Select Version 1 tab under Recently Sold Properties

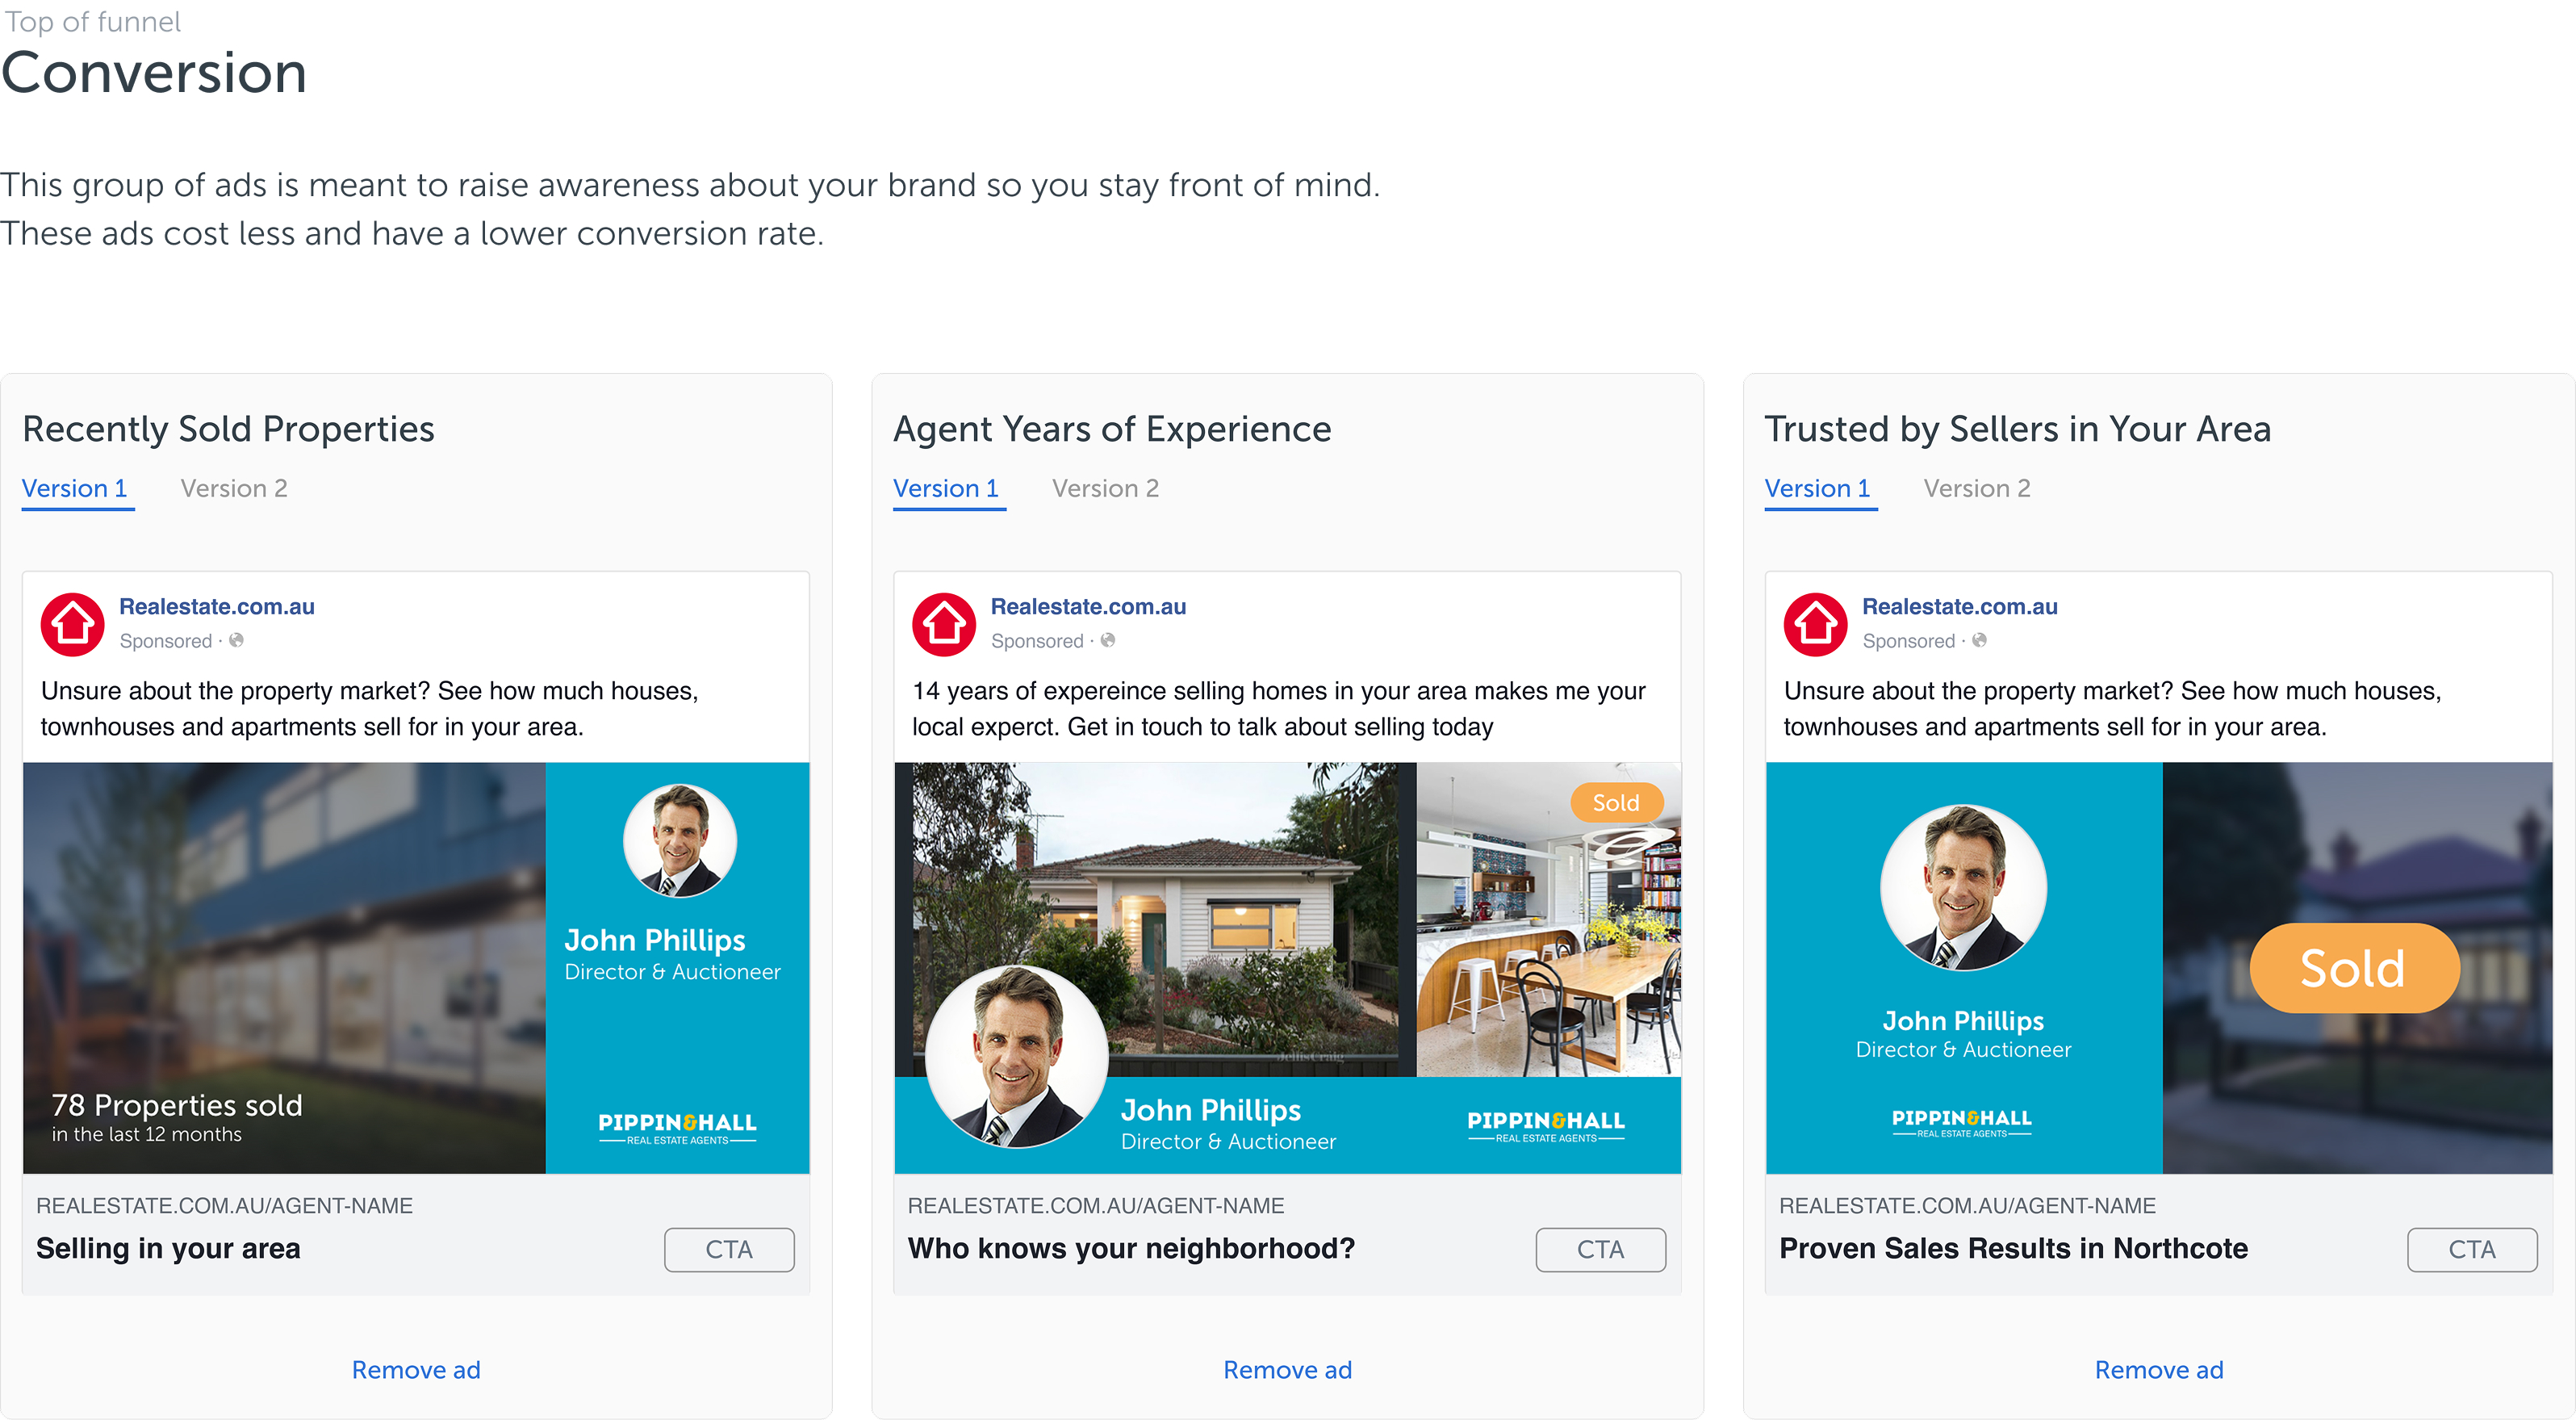(x=75, y=488)
